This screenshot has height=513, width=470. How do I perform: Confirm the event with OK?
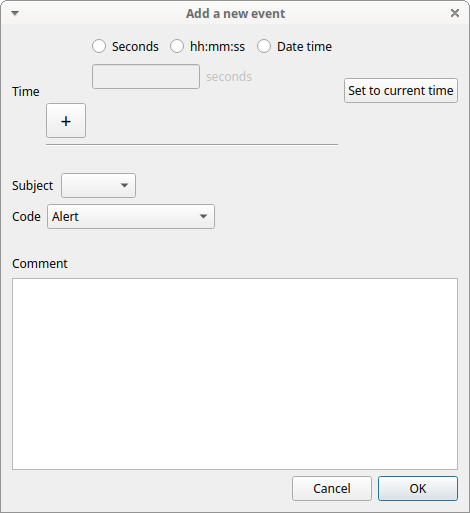pos(418,489)
